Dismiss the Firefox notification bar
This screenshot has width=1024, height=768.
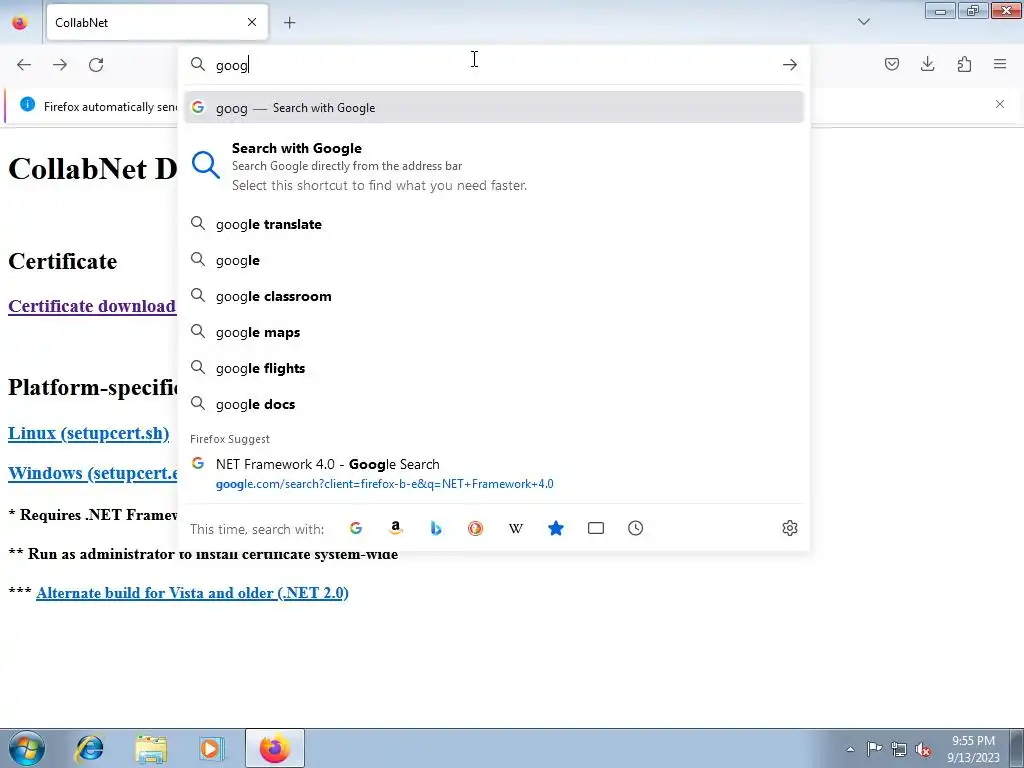tap(1000, 104)
